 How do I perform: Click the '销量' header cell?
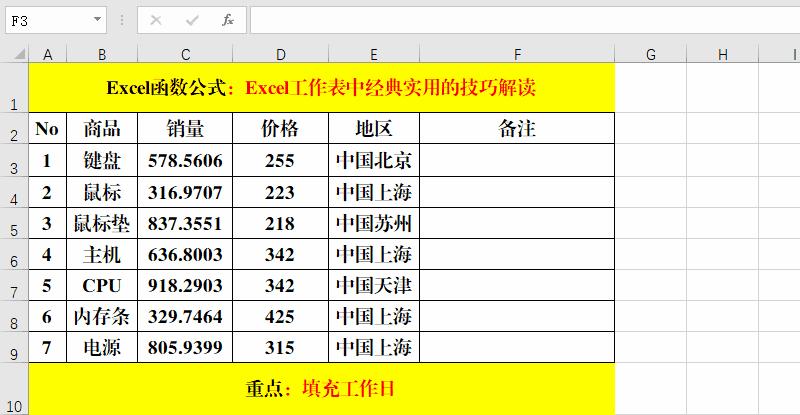[x=185, y=128]
